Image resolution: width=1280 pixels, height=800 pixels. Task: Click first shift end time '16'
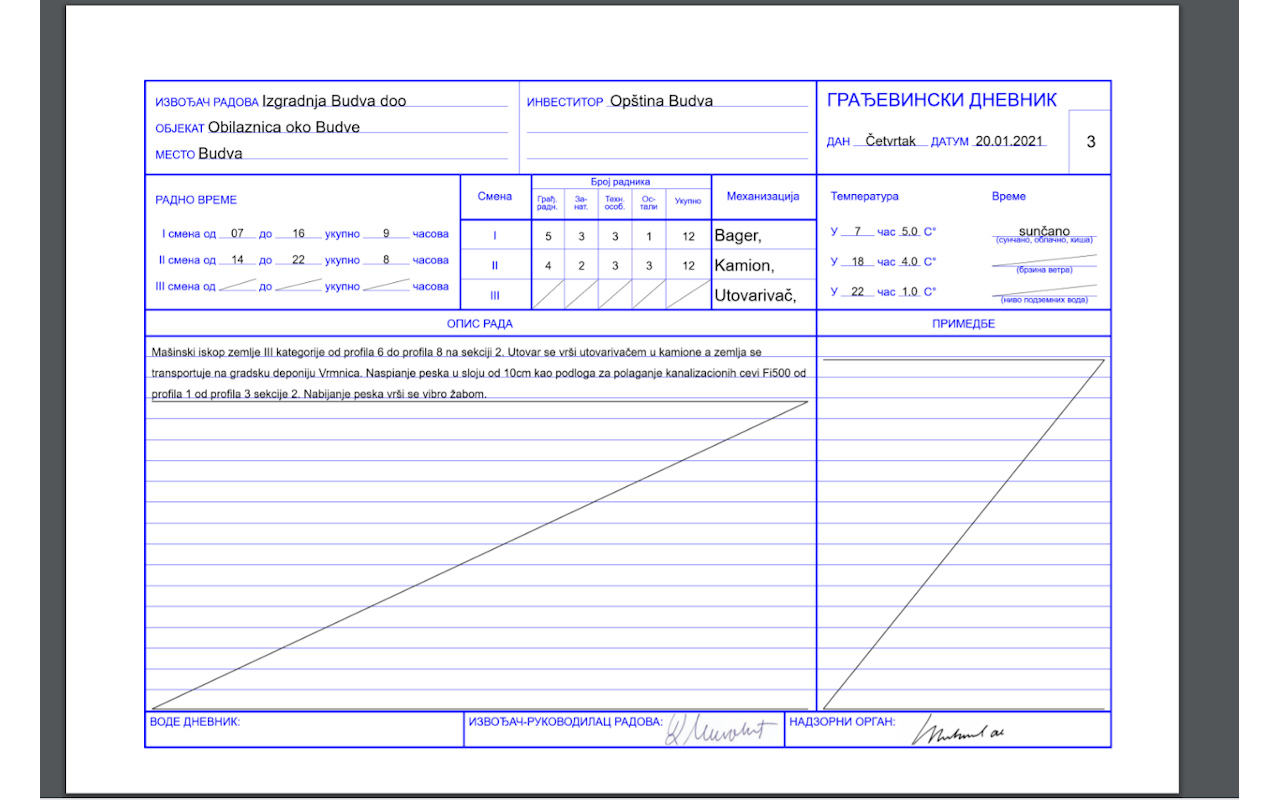[x=298, y=233]
